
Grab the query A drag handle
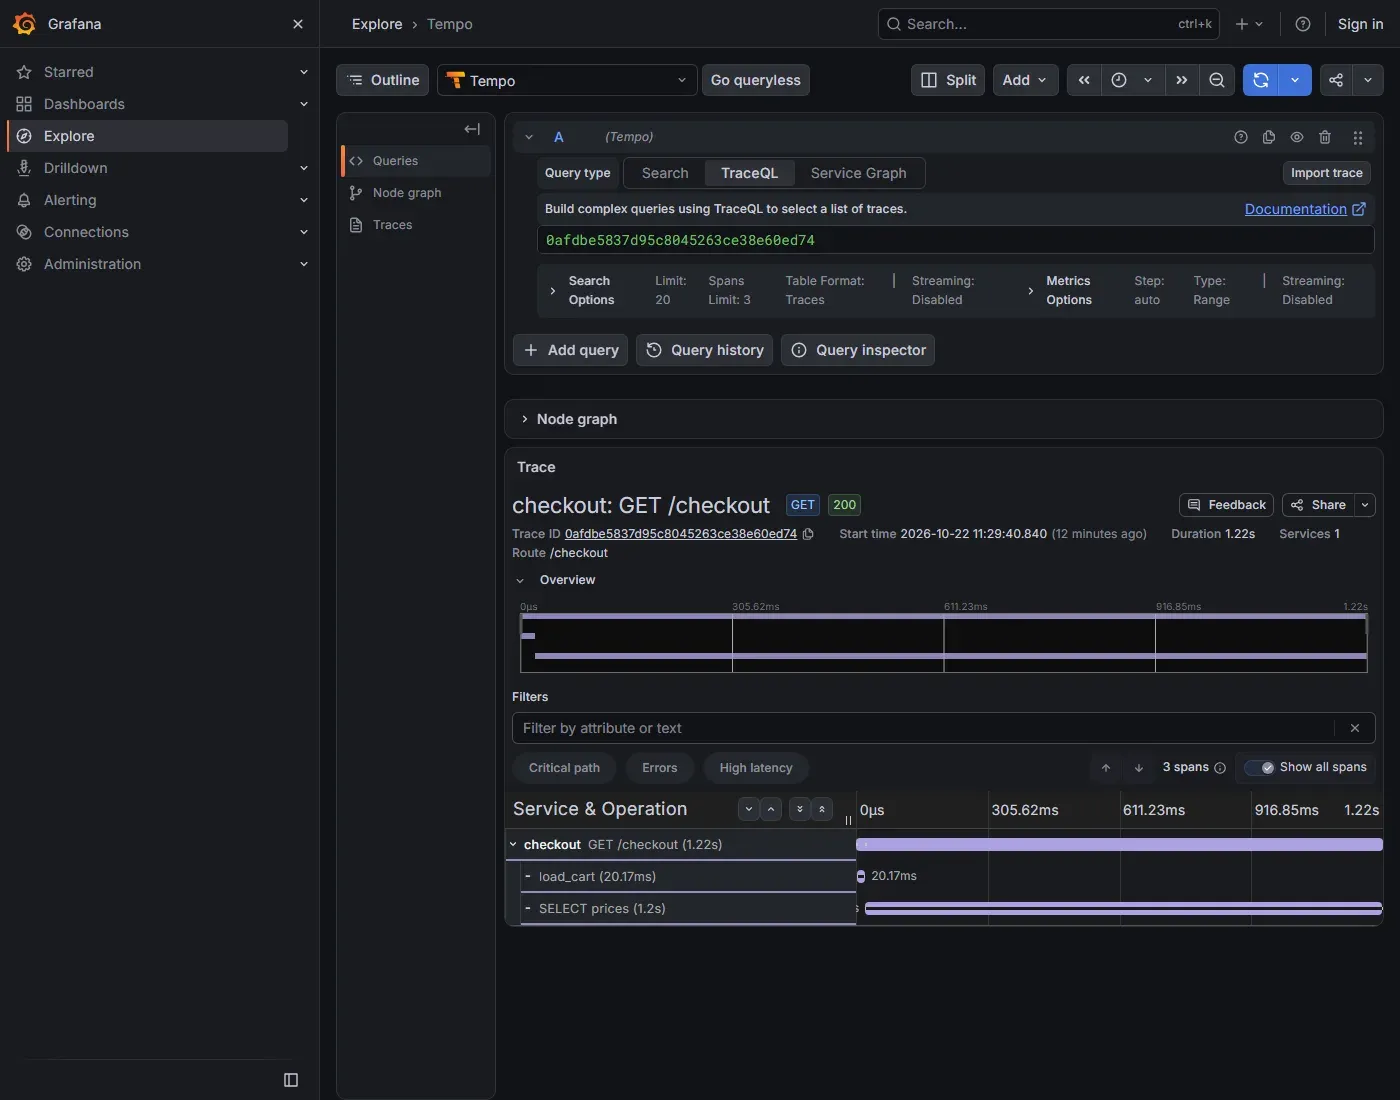point(1357,137)
